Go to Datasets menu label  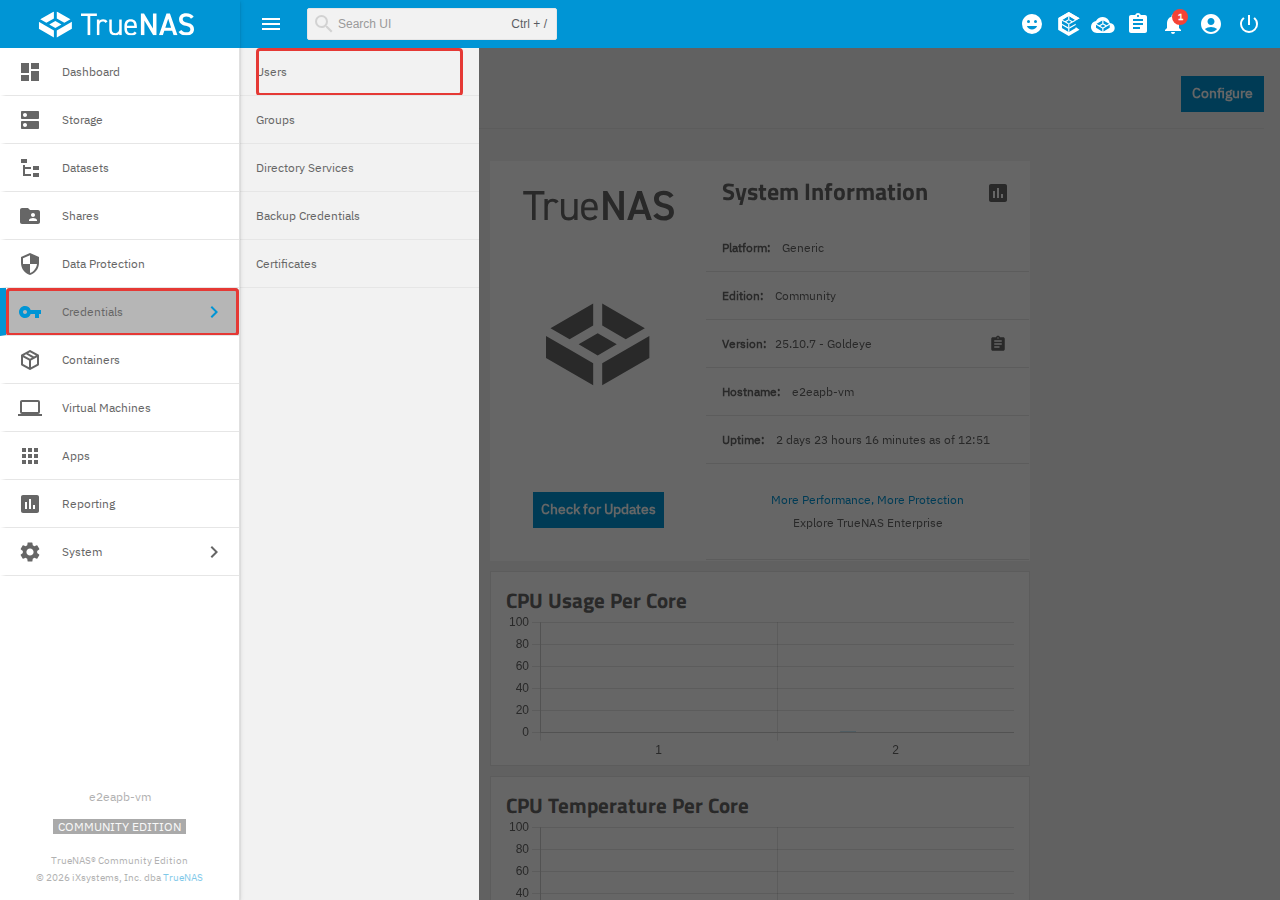coord(85,168)
